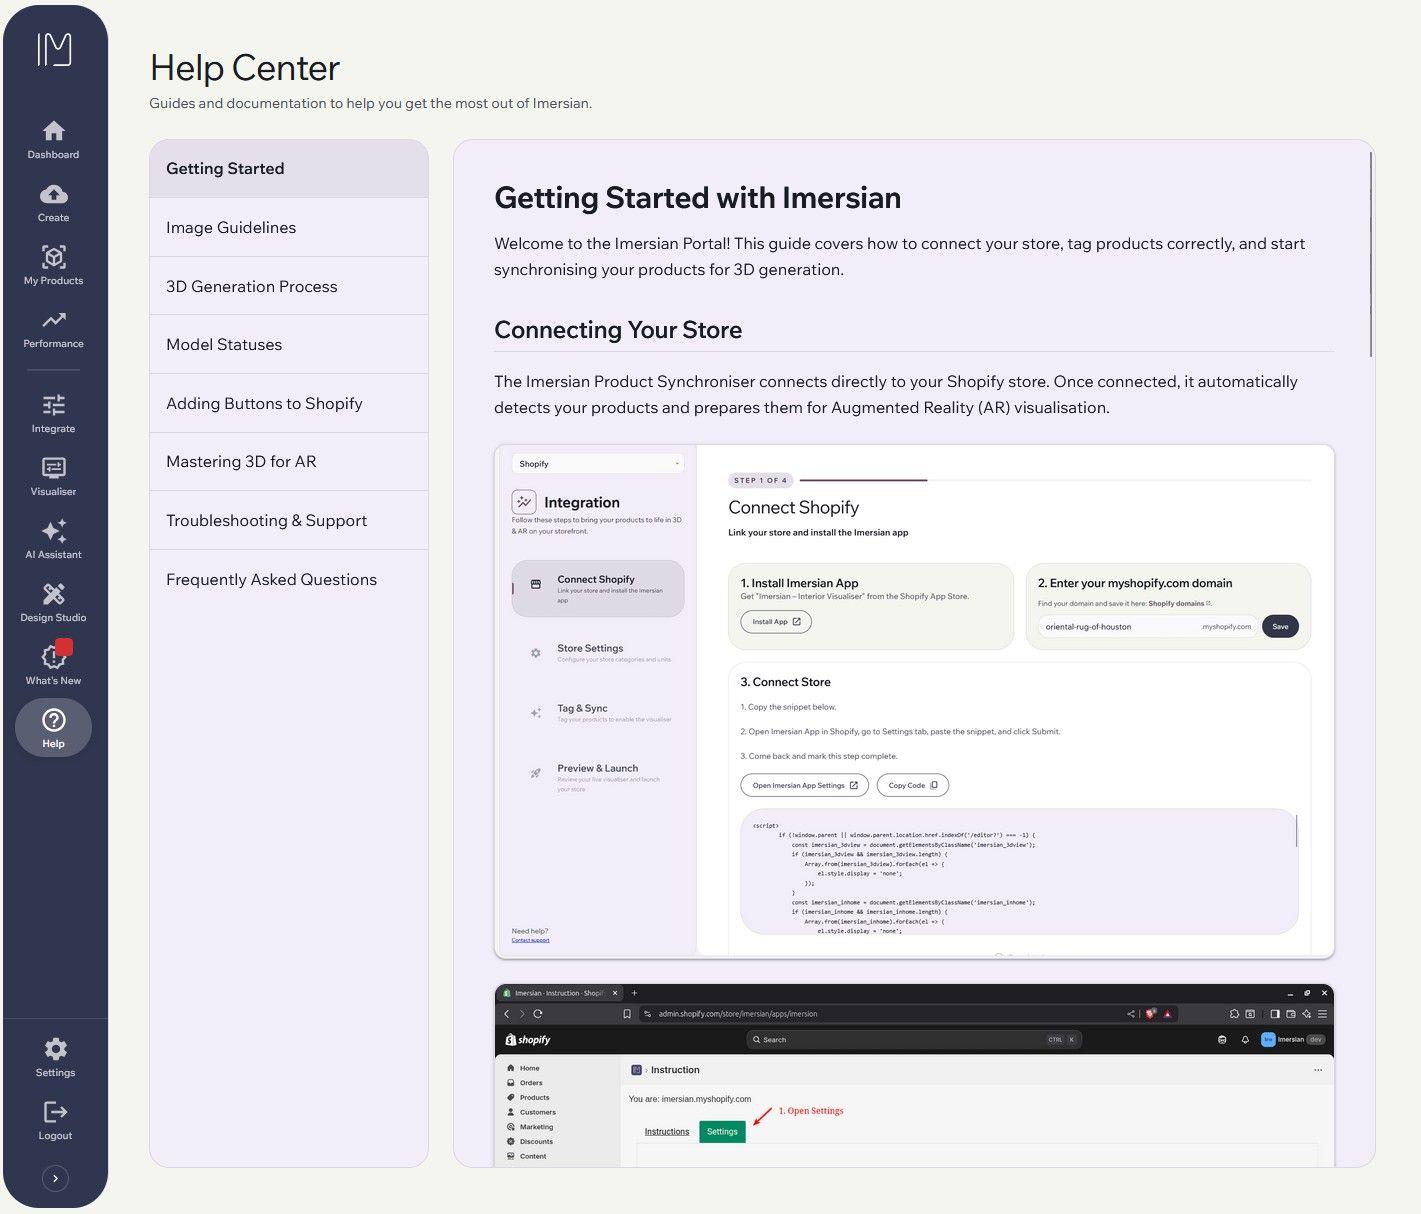This screenshot has width=1421, height=1214.
Task: Open Settings gear icon in sidebar
Action: click(x=56, y=1048)
